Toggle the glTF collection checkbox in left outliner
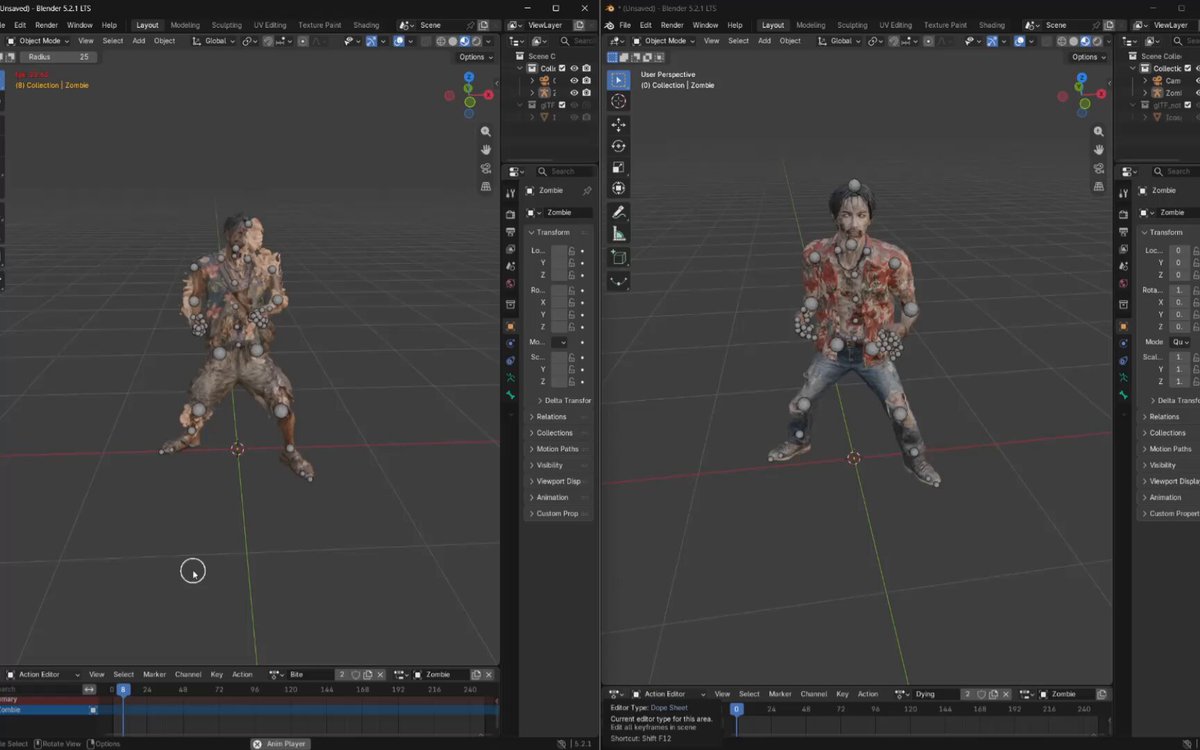Image resolution: width=1200 pixels, height=750 pixels. 562,105
